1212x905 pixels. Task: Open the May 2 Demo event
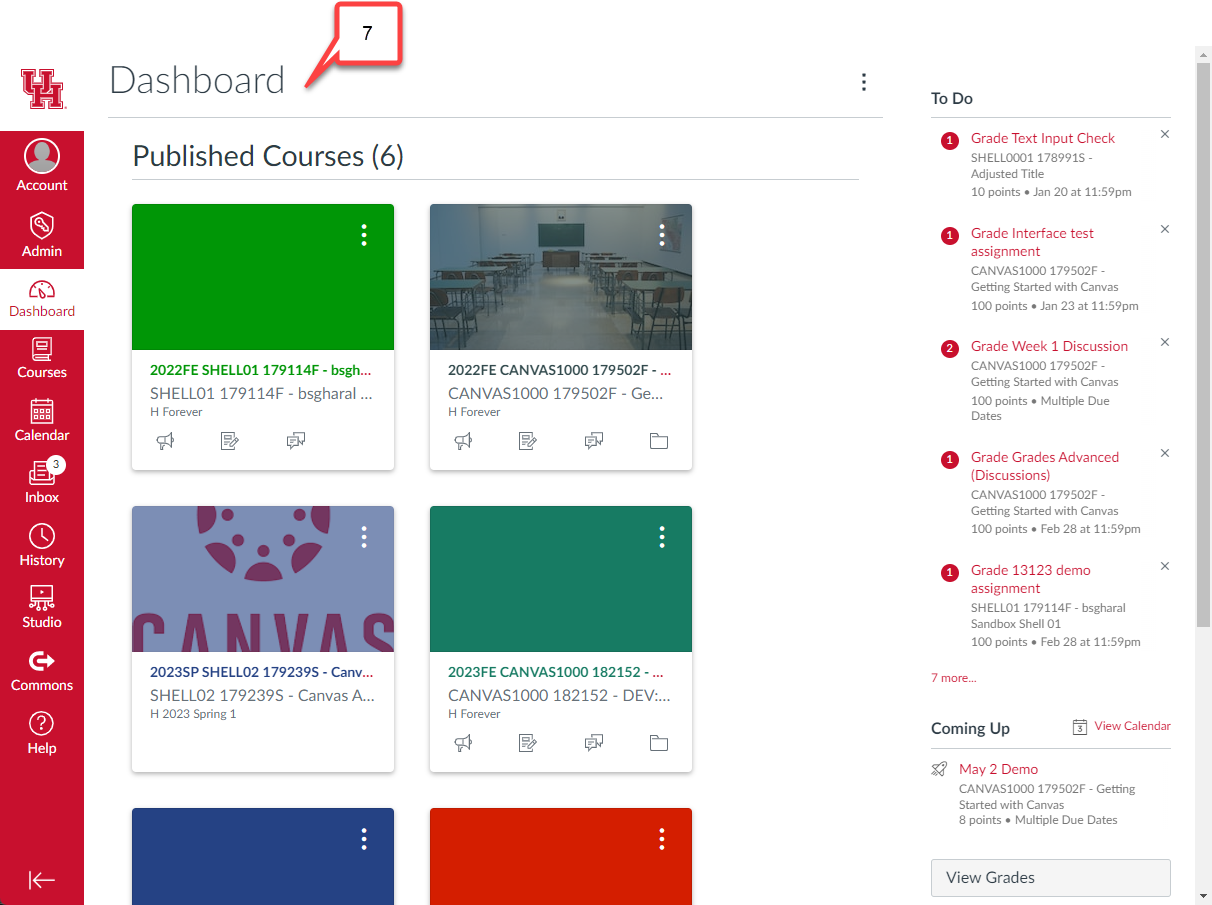click(998, 769)
